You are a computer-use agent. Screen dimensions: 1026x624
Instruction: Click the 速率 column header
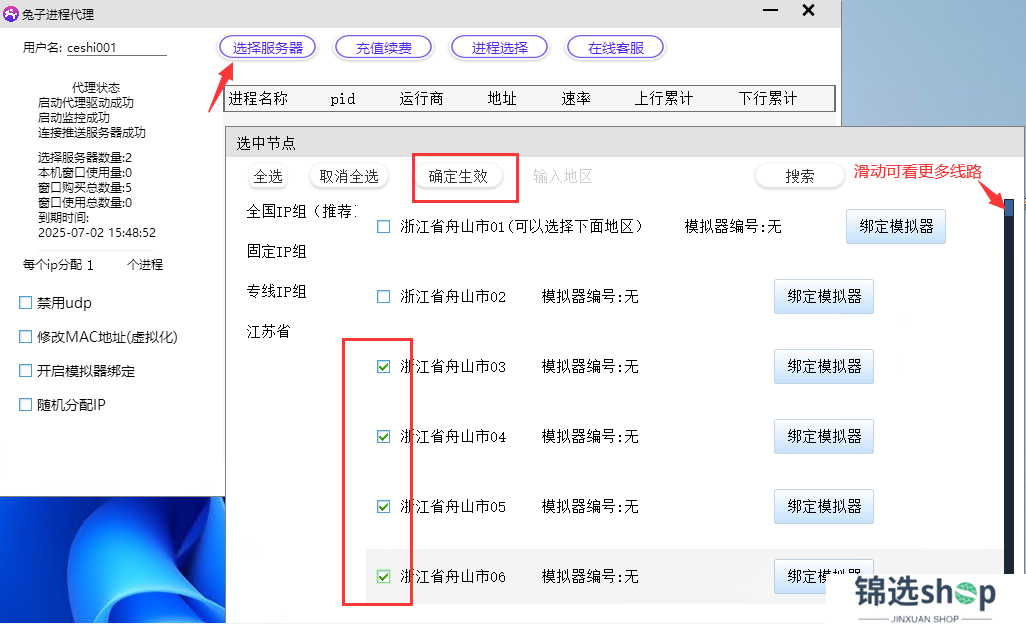click(576, 99)
